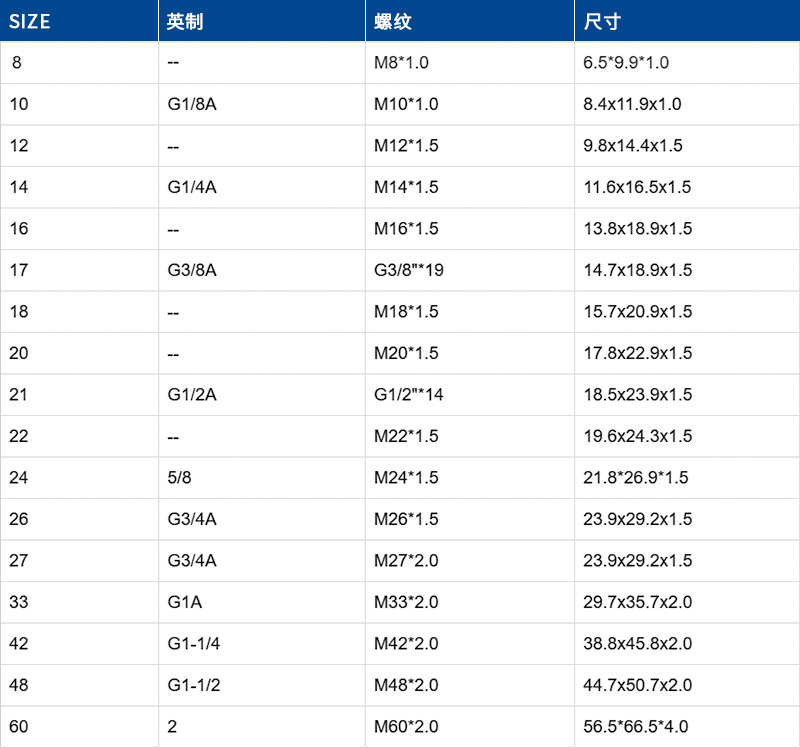Click the M26*1.5 thread cell
This screenshot has height=748, width=800.
pyautogui.click(x=406, y=519)
